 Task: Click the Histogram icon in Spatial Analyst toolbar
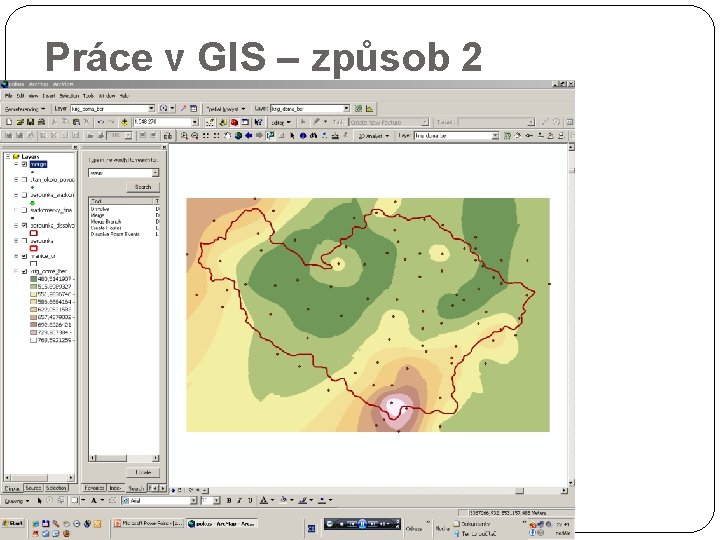pyautogui.click(x=369, y=109)
